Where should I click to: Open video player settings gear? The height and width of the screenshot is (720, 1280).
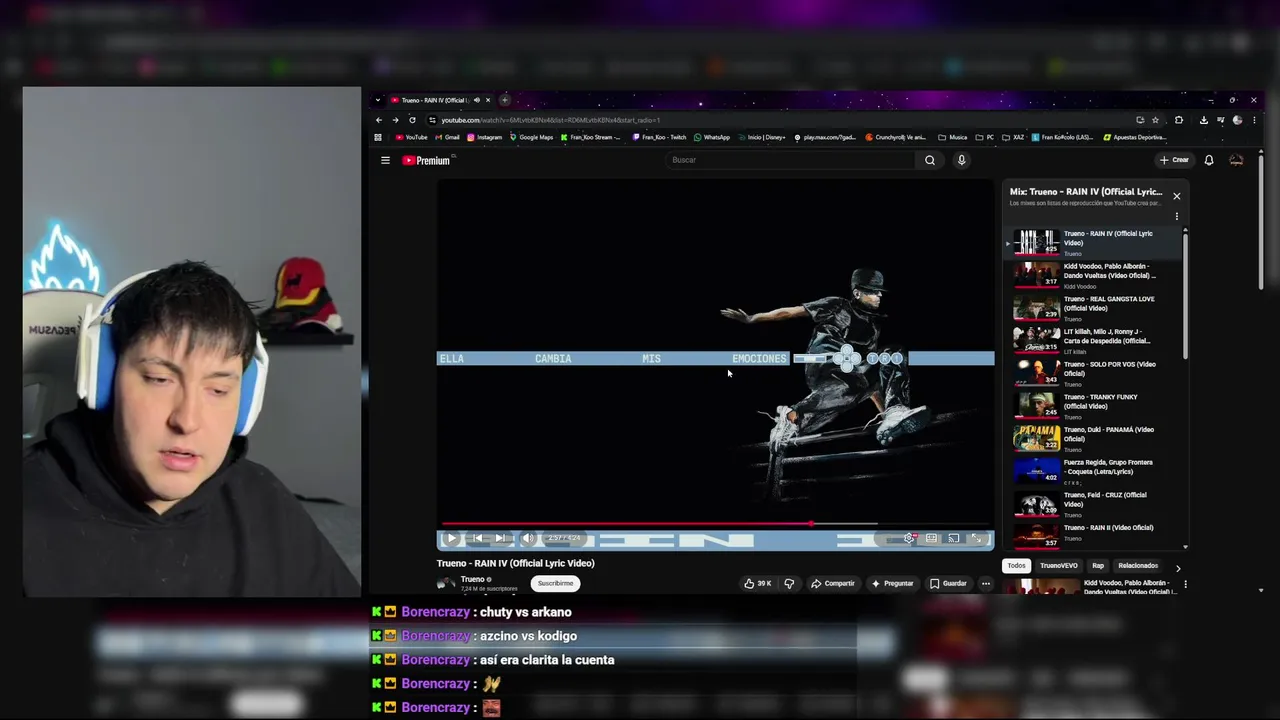point(909,538)
